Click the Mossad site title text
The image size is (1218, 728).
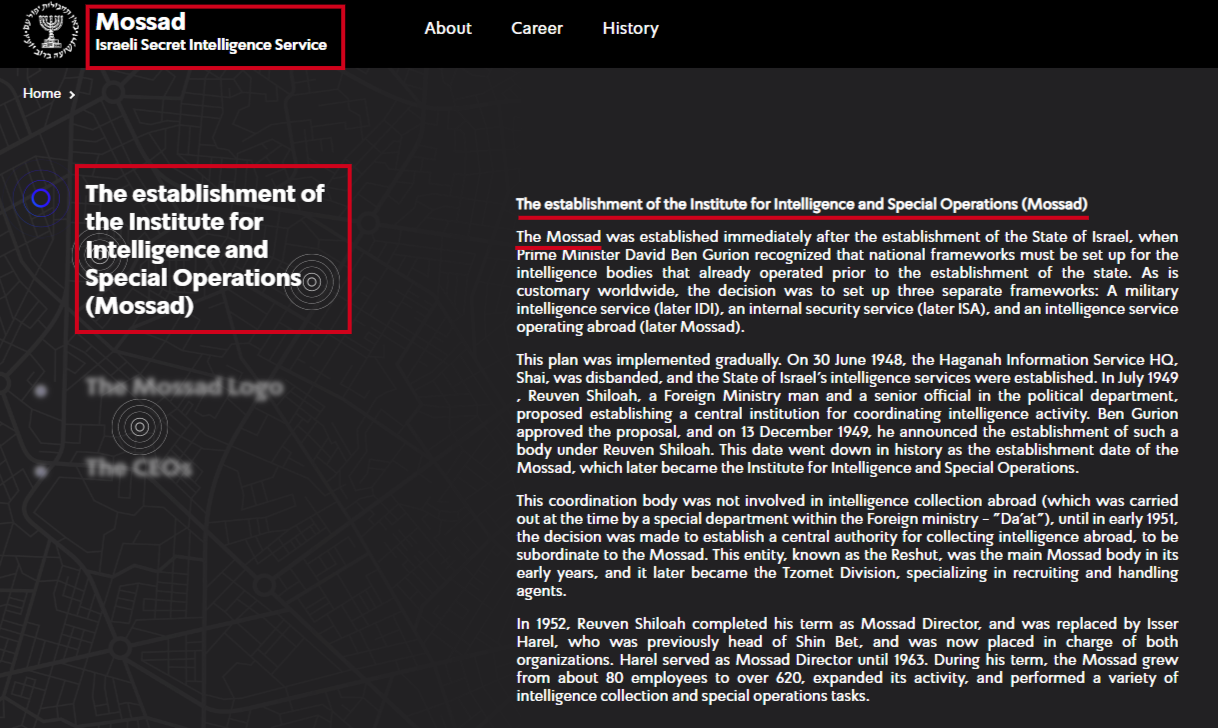coord(141,21)
